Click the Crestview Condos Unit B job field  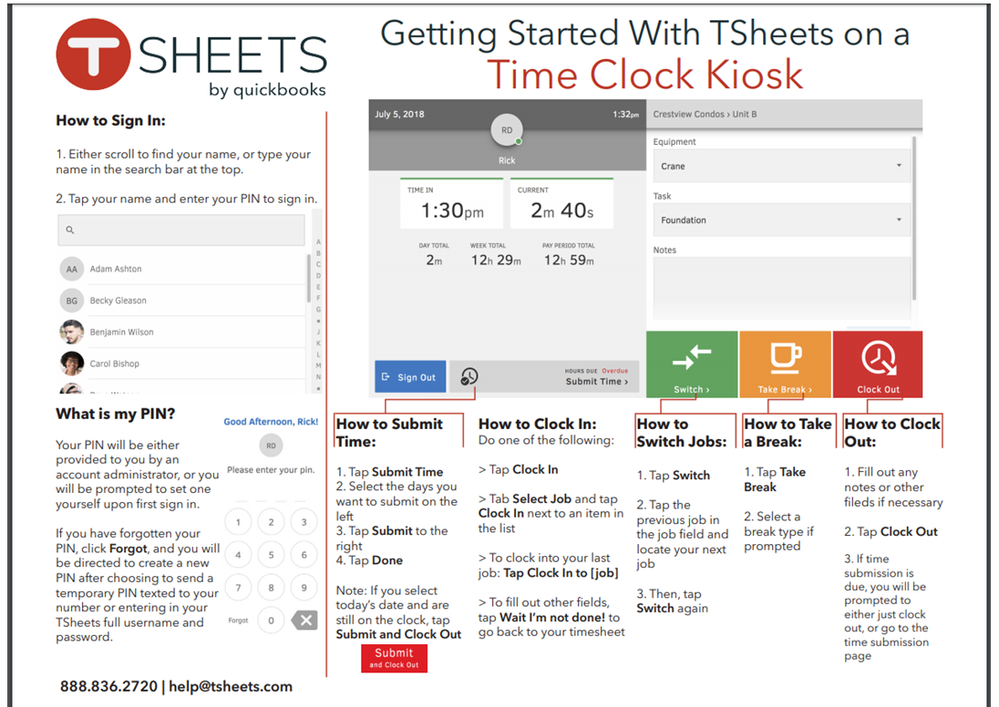click(784, 114)
